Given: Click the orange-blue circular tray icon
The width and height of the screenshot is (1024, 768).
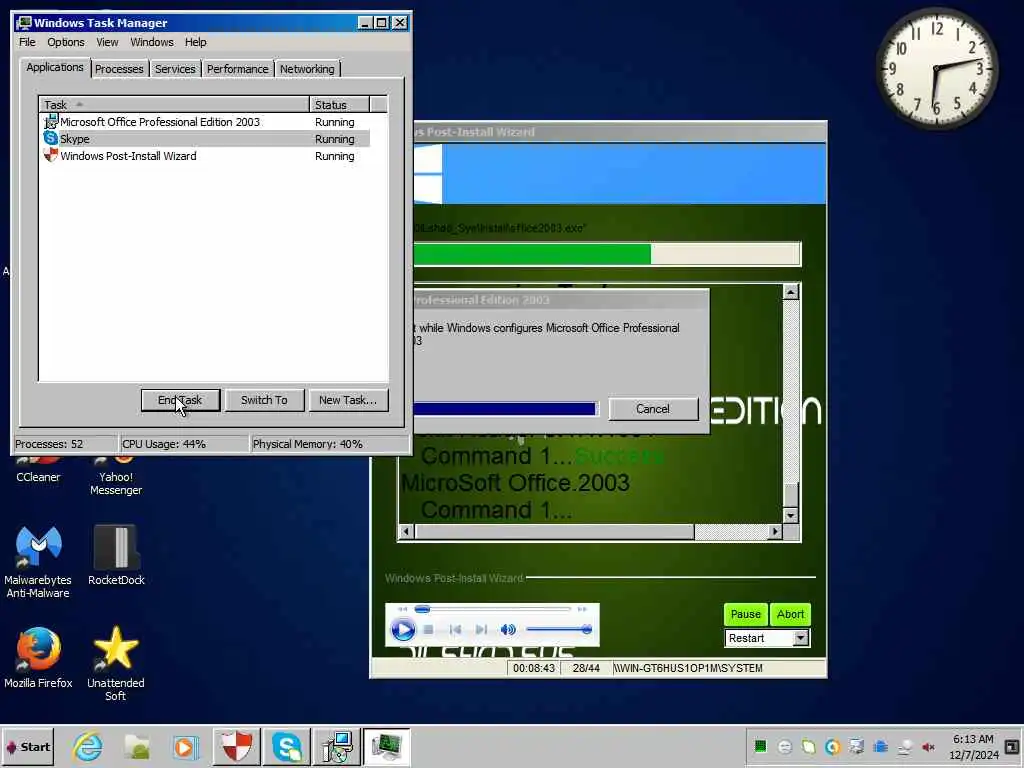Looking at the screenshot, I should point(832,746).
